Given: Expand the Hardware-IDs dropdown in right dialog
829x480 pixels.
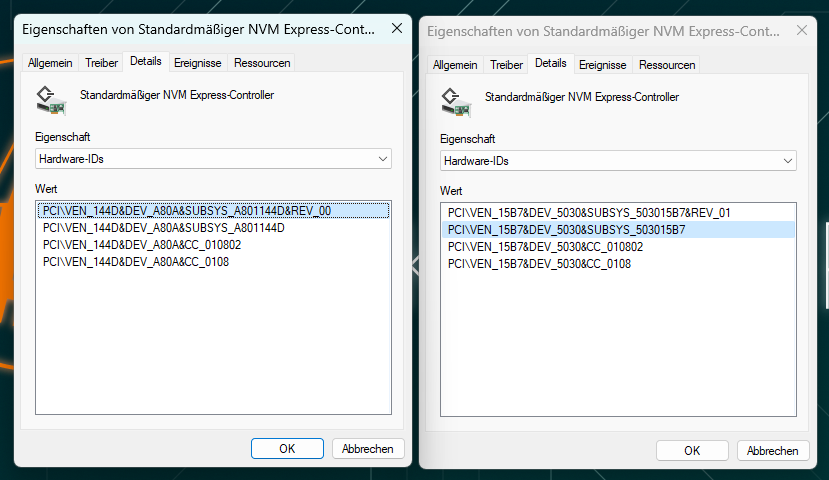Looking at the screenshot, I should click(x=619, y=161).
